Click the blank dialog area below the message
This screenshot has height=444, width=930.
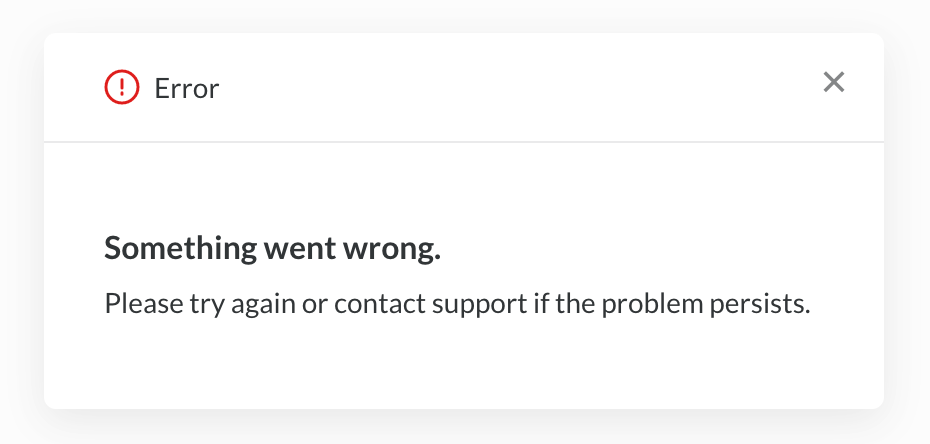tap(464, 365)
